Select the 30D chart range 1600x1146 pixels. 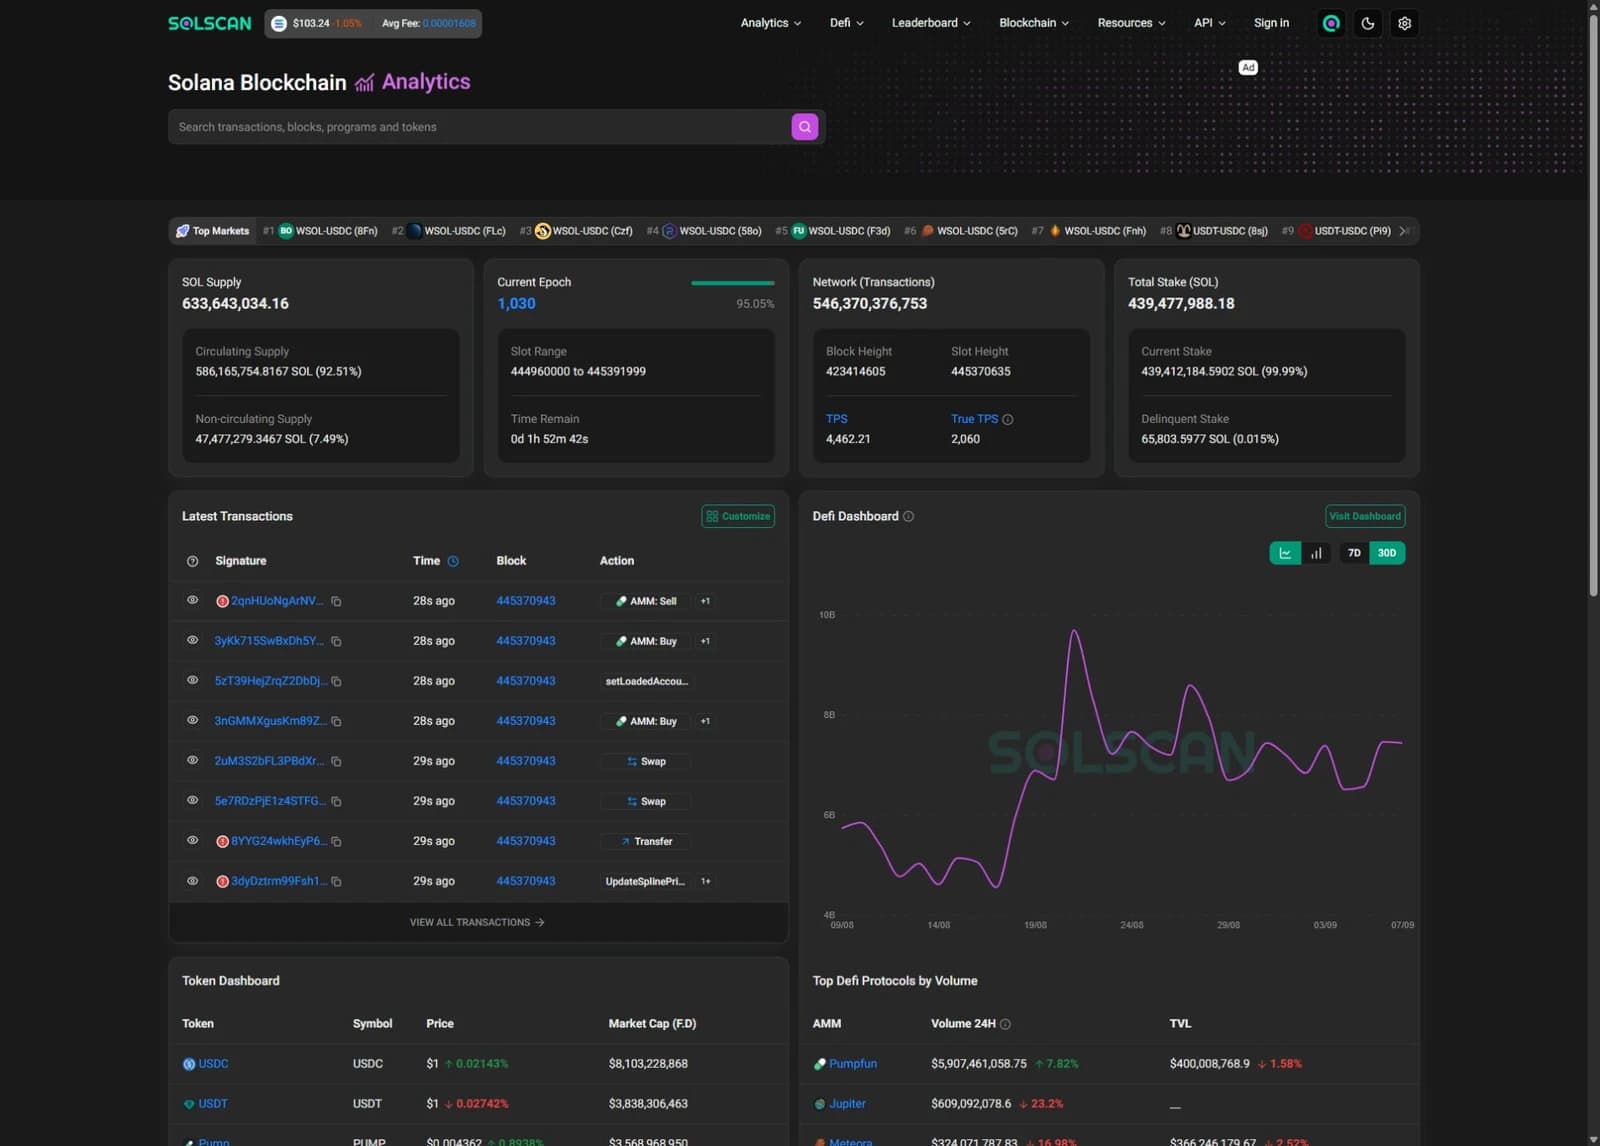(x=1387, y=553)
